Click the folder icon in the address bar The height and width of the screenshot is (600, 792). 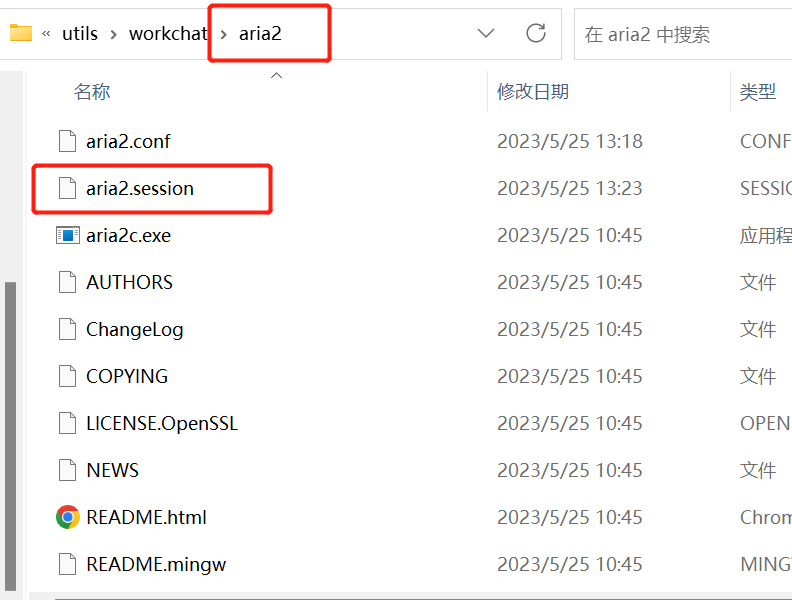point(21,33)
